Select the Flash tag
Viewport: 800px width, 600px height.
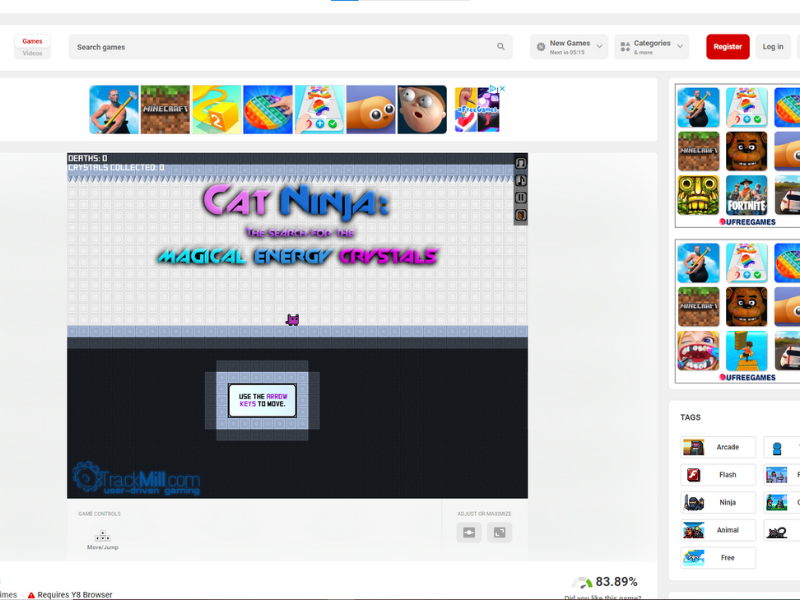(x=718, y=474)
